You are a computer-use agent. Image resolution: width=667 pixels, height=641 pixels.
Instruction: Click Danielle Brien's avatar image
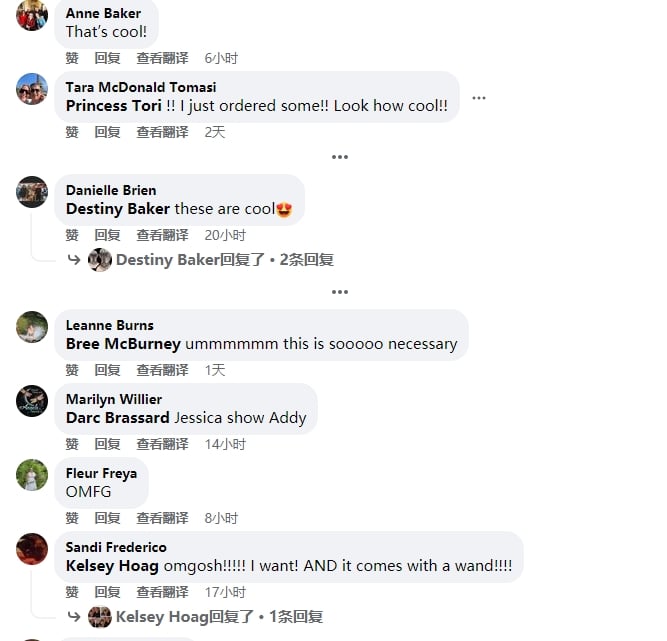32,192
